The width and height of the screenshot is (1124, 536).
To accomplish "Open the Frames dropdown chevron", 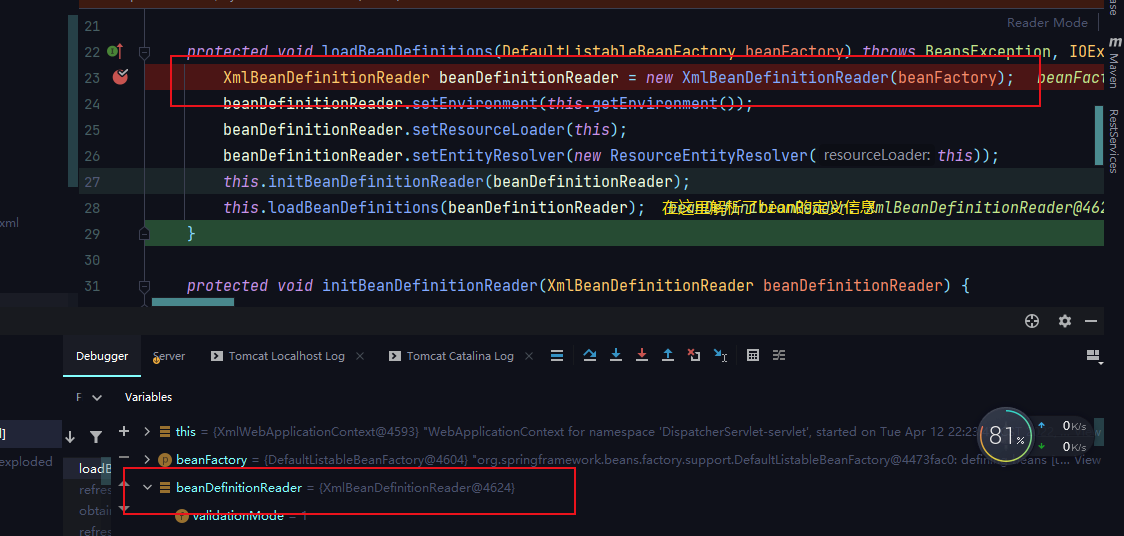I will 97,397.
